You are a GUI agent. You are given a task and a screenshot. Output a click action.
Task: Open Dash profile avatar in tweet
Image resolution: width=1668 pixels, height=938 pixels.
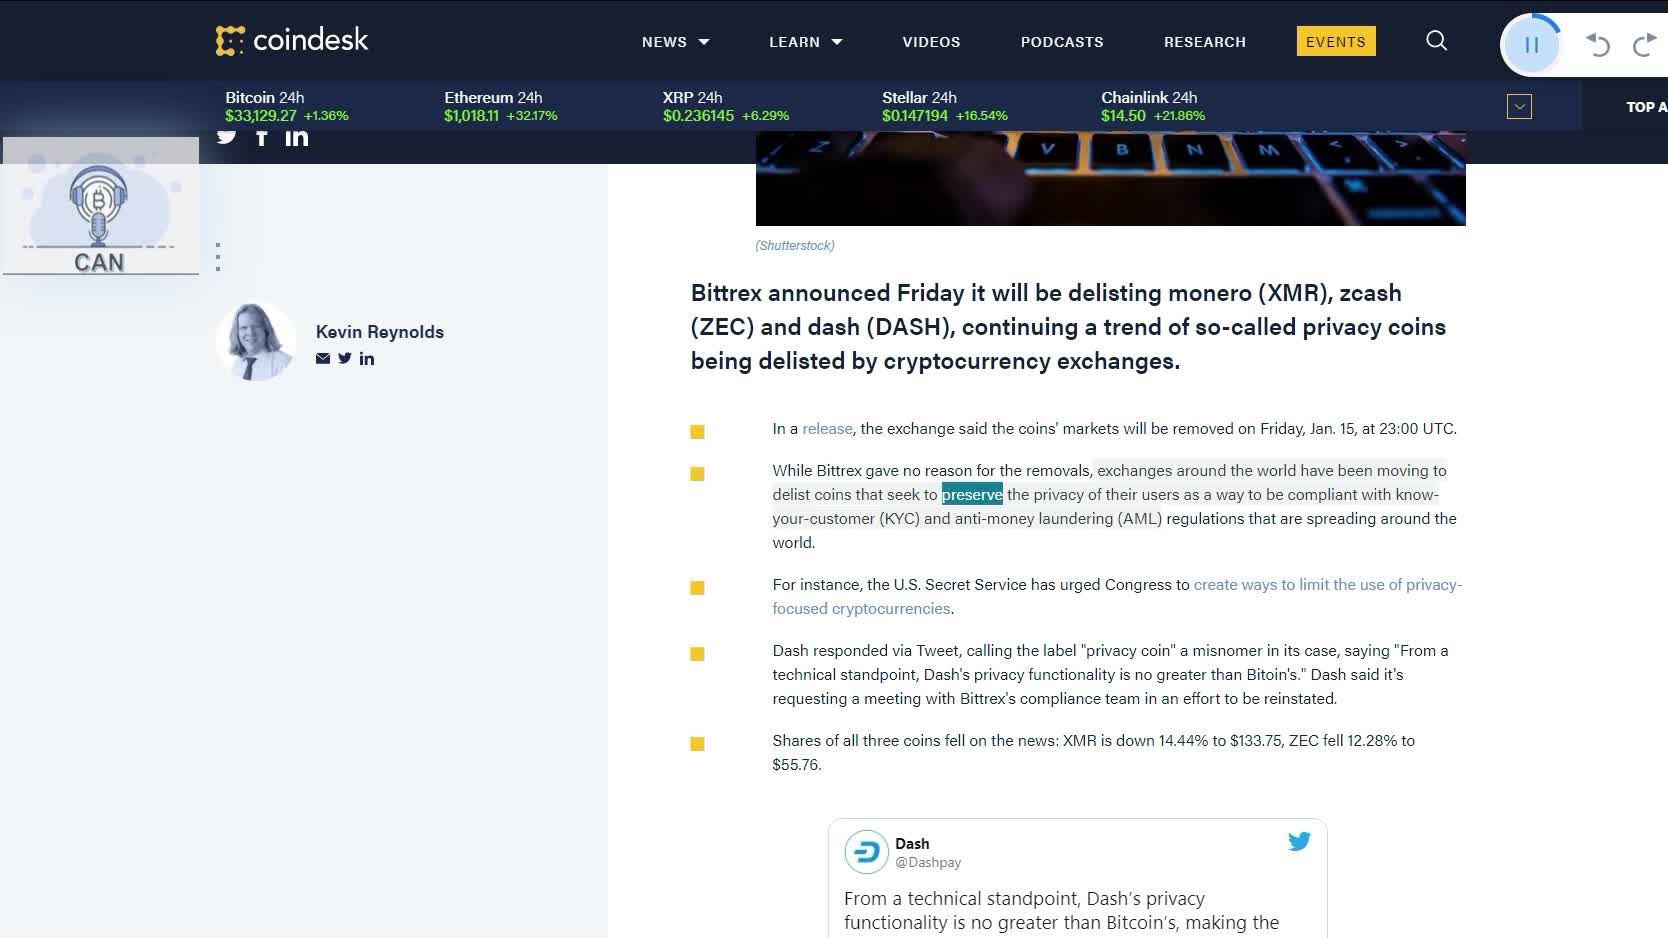pyautogui.click(x=866, y=852)
